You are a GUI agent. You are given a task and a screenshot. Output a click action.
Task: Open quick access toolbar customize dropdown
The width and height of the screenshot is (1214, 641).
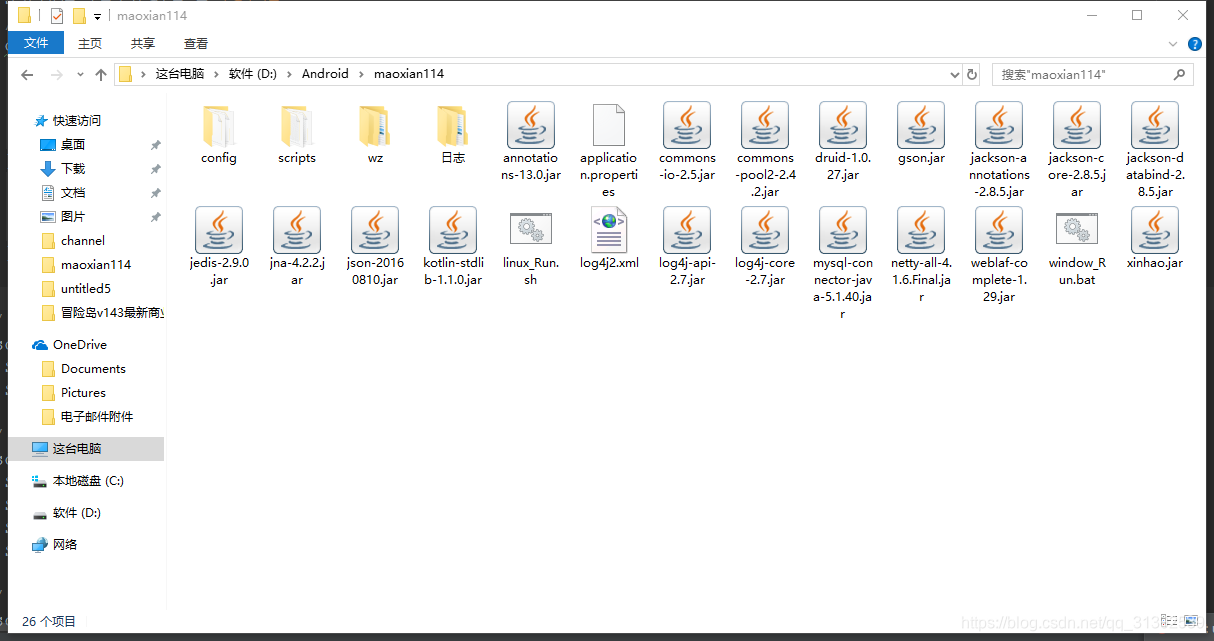point(97,16)
